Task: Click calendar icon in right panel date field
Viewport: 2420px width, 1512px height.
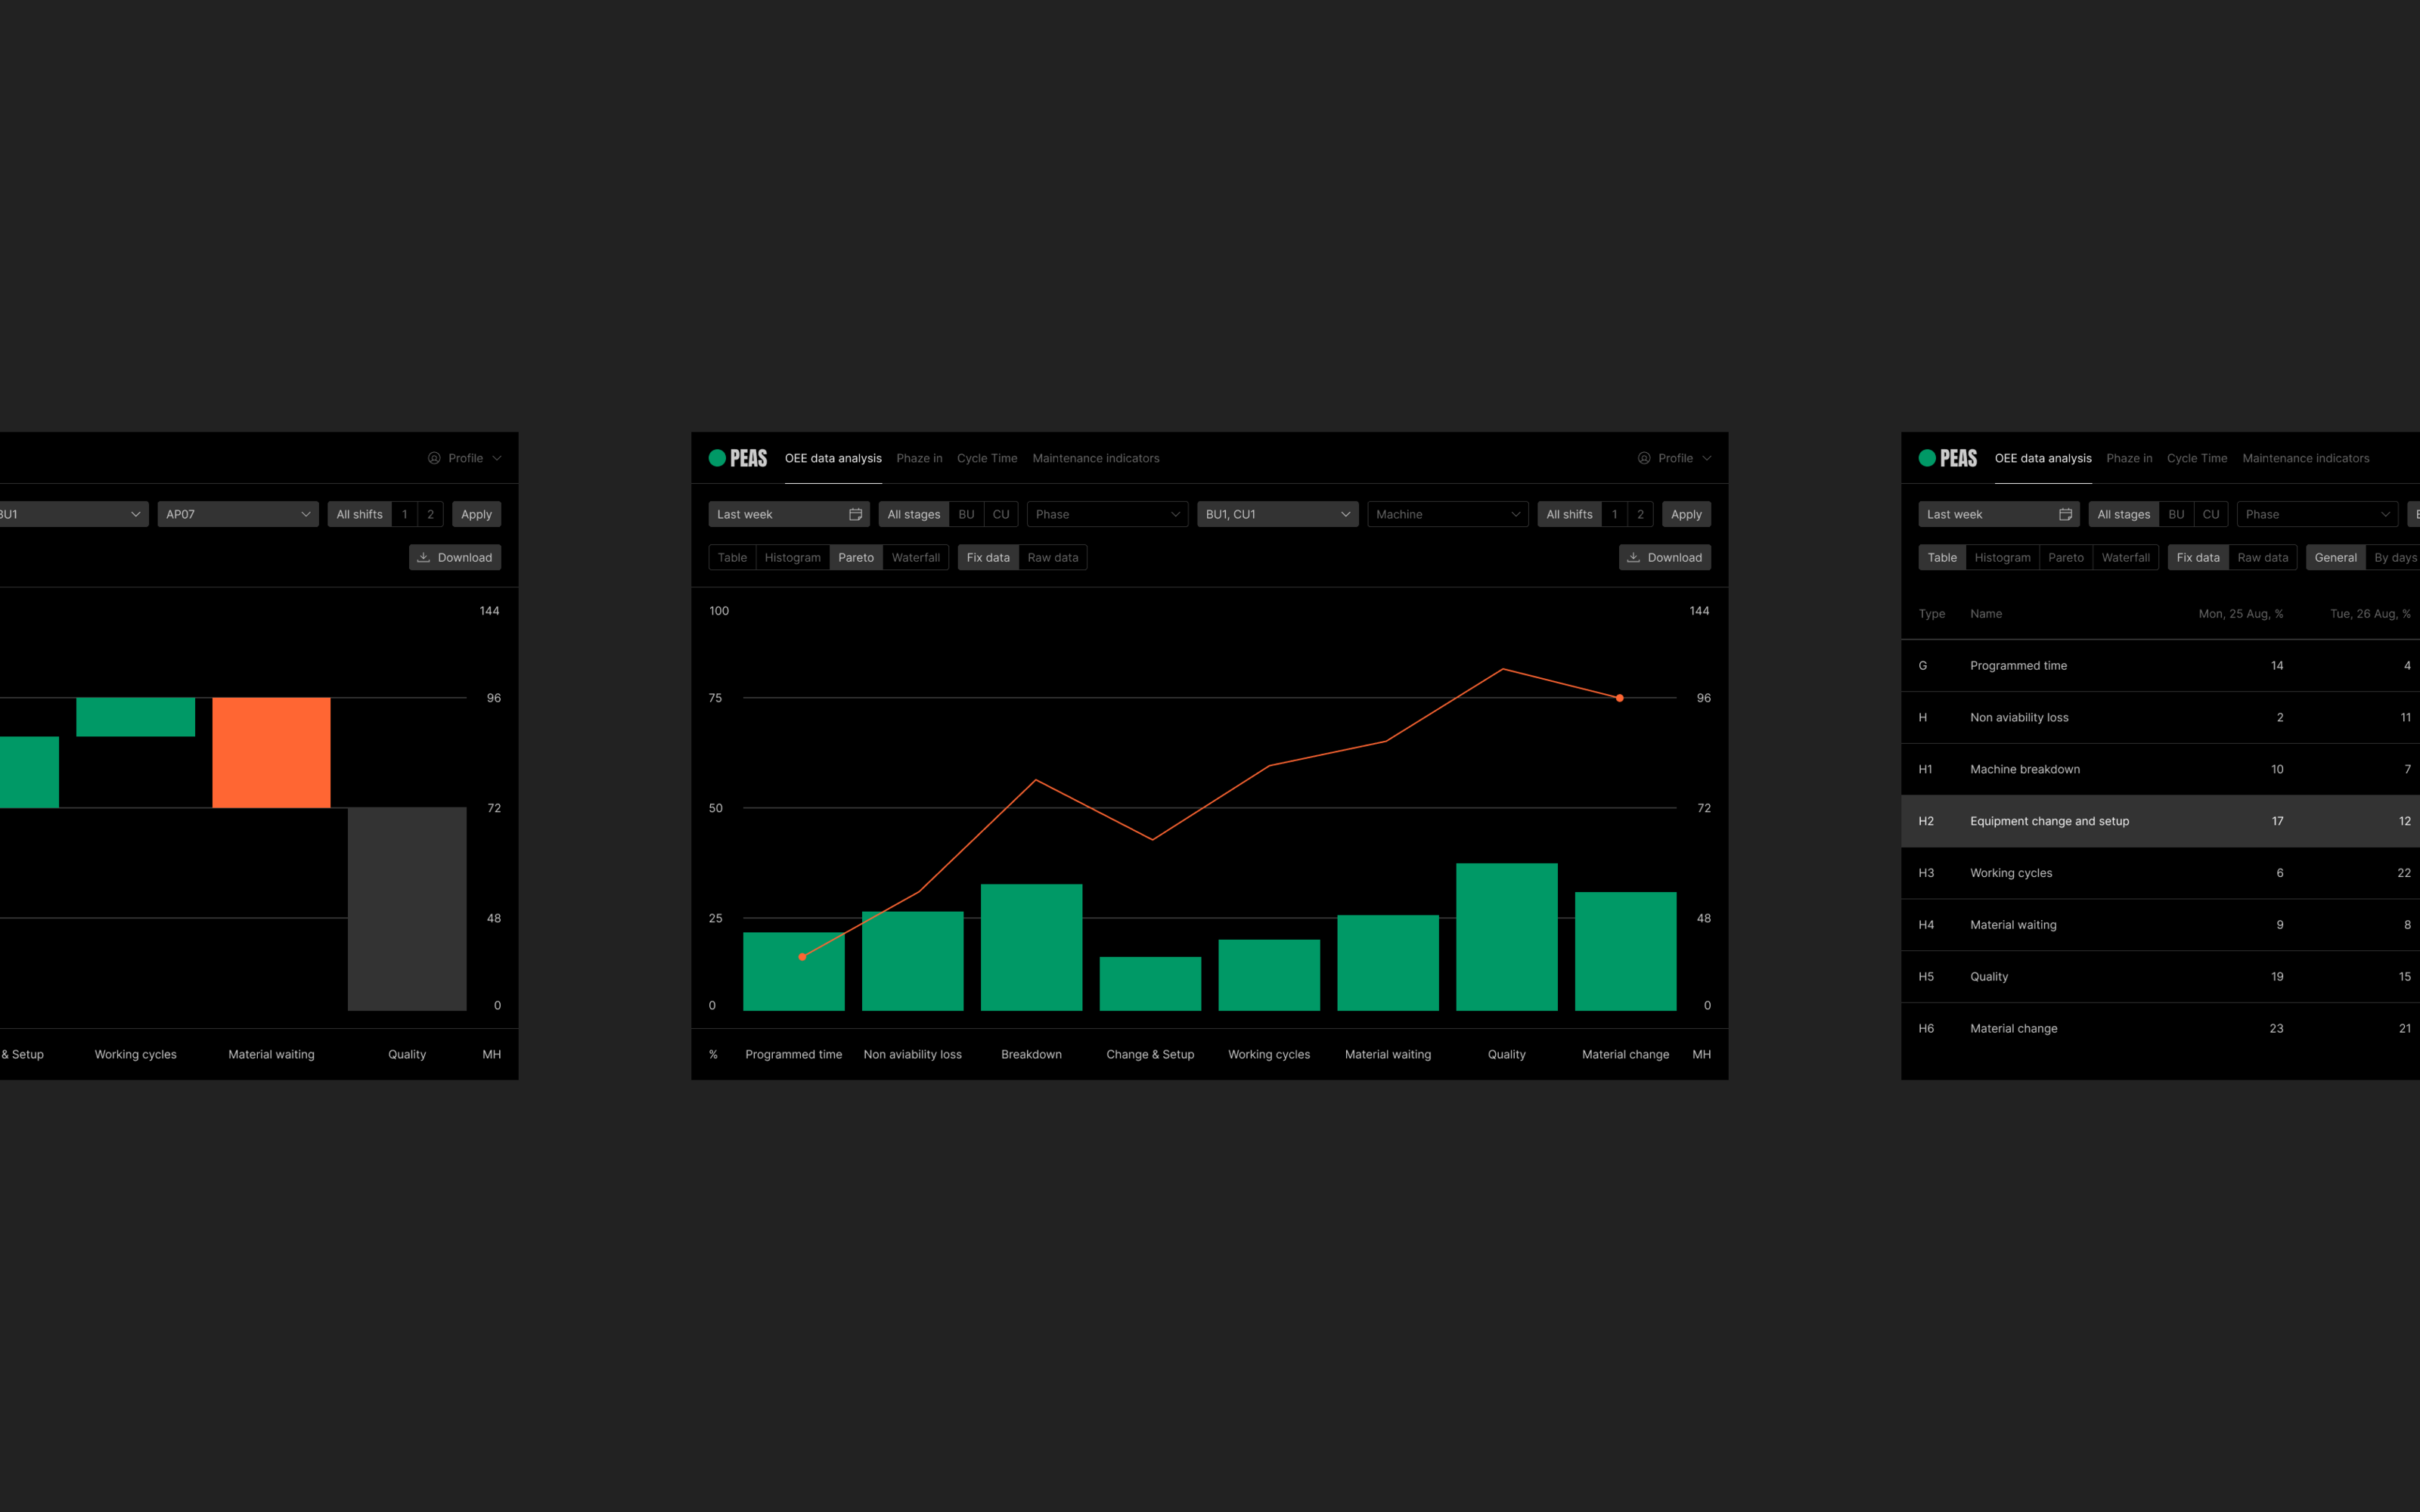Action: (2065, 514)
